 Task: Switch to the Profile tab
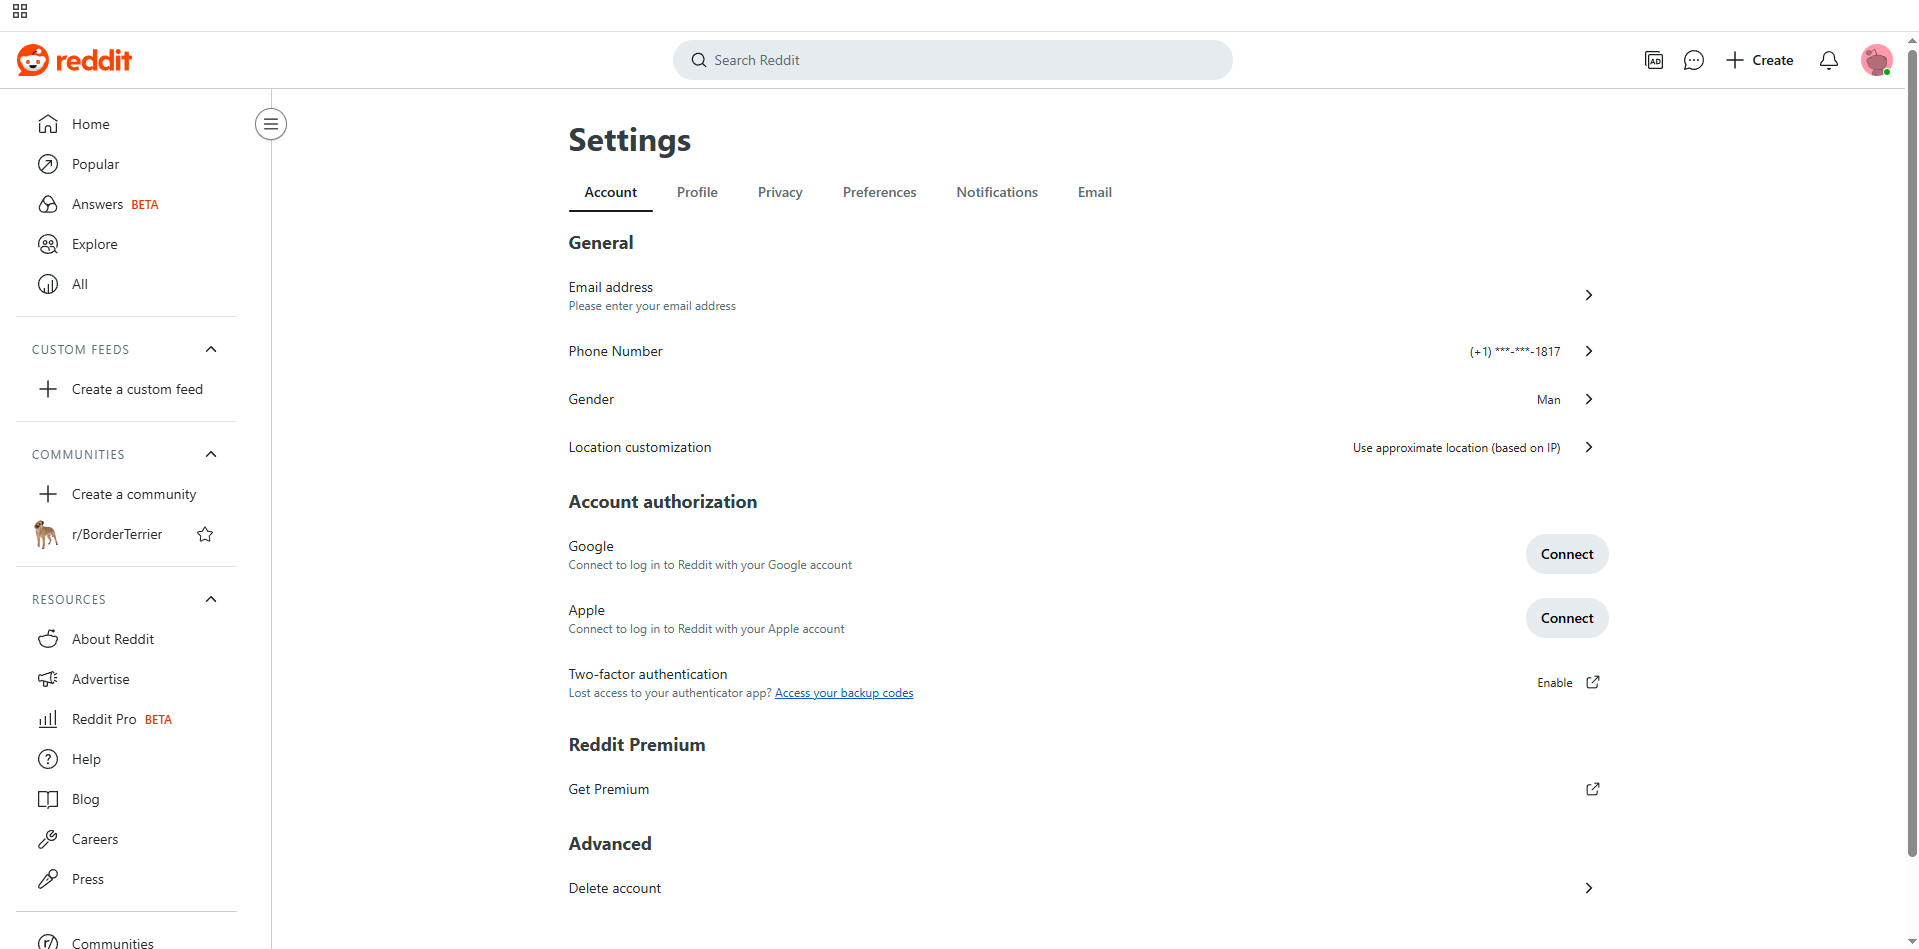point(697,192)
